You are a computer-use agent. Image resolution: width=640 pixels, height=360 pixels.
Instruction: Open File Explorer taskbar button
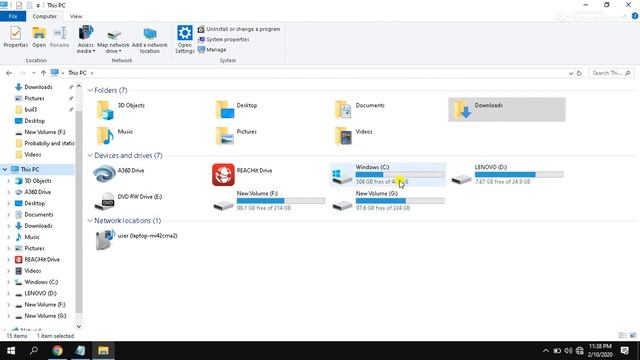pos(103,351)
